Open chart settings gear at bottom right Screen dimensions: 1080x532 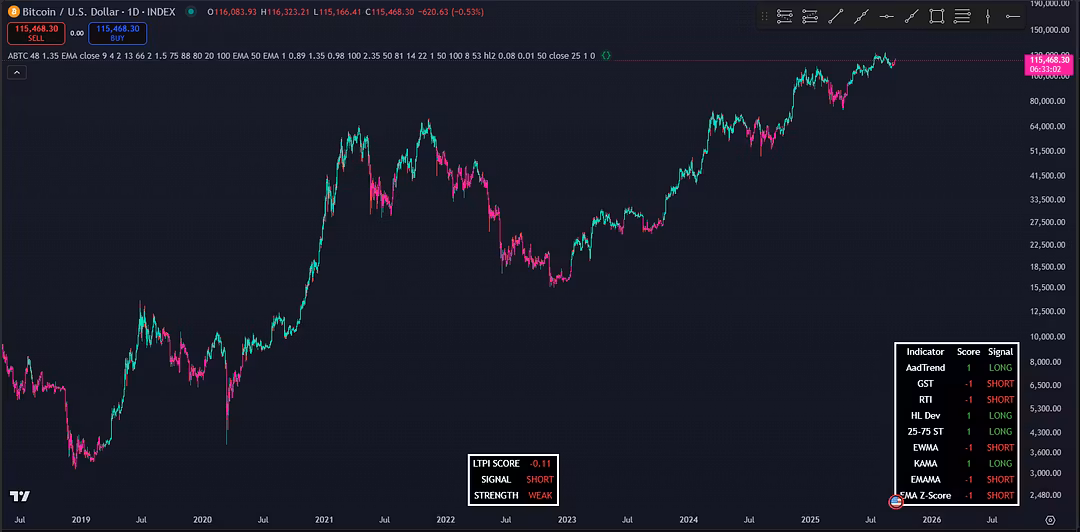tap(1049, 520)
